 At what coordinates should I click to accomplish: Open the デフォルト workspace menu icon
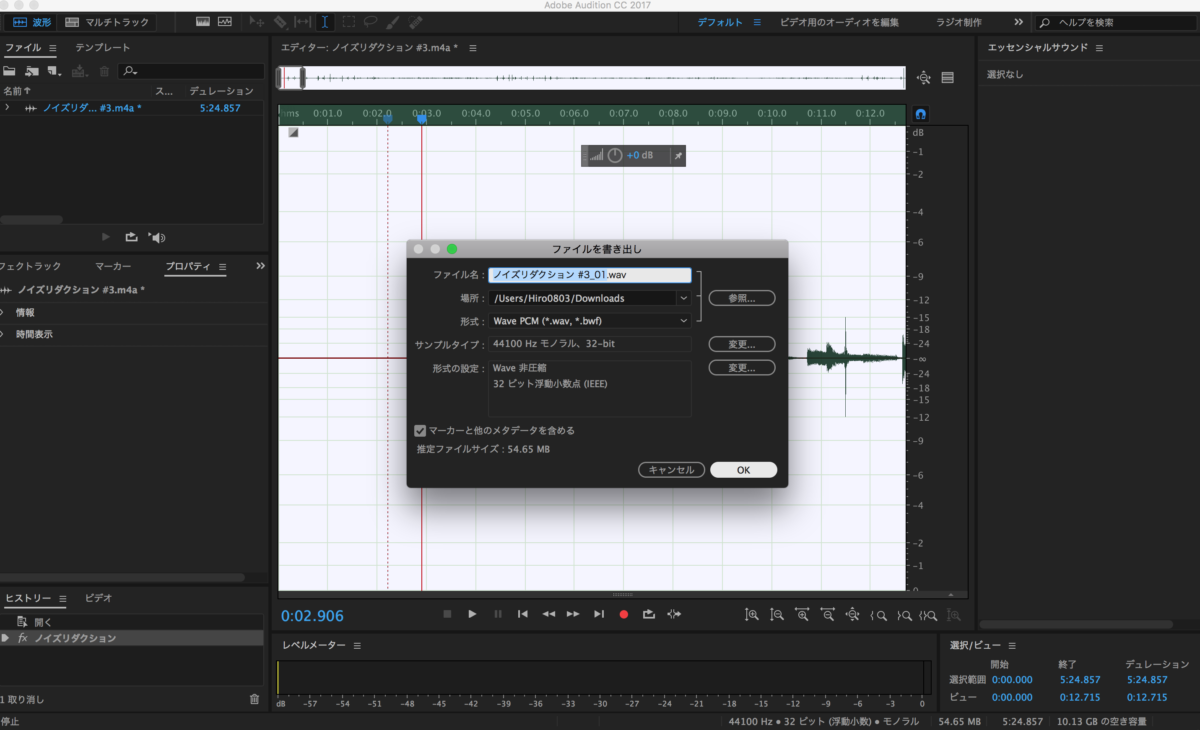[757, 21]
